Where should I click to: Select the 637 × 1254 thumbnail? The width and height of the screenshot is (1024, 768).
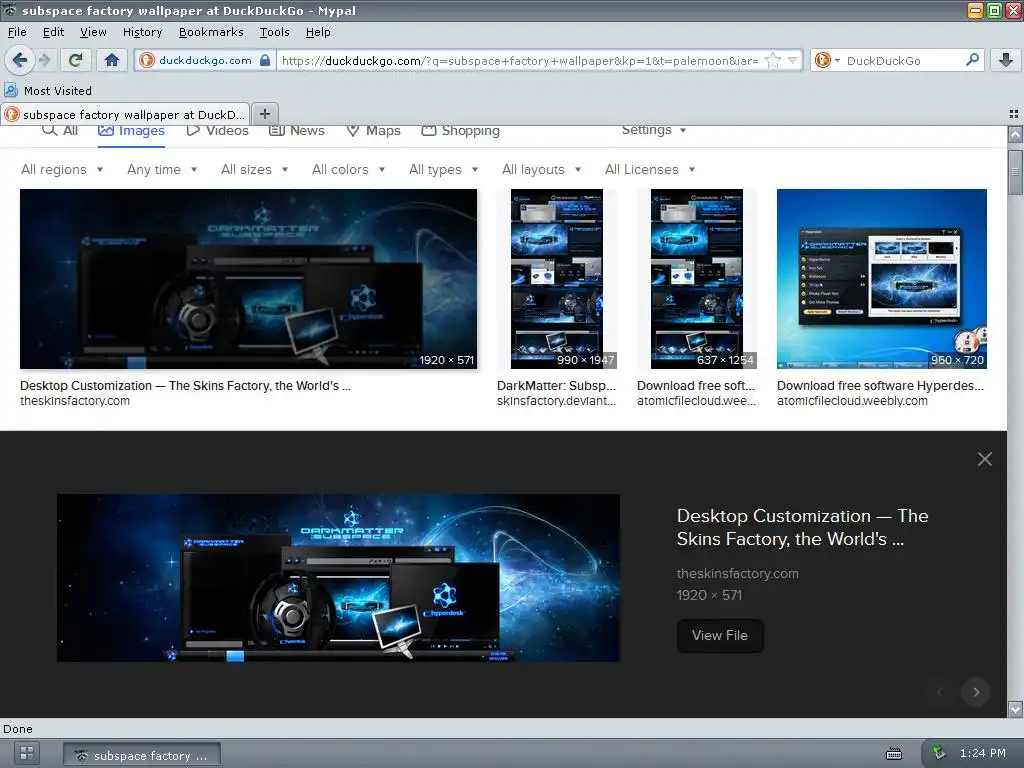pyautogui.click(x=697, y=279)
